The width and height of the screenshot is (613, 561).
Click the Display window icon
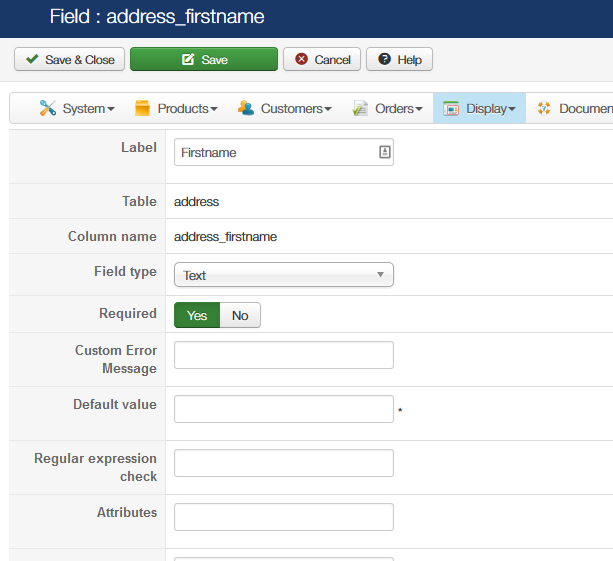pyautogui.click(x=451, y=108)
